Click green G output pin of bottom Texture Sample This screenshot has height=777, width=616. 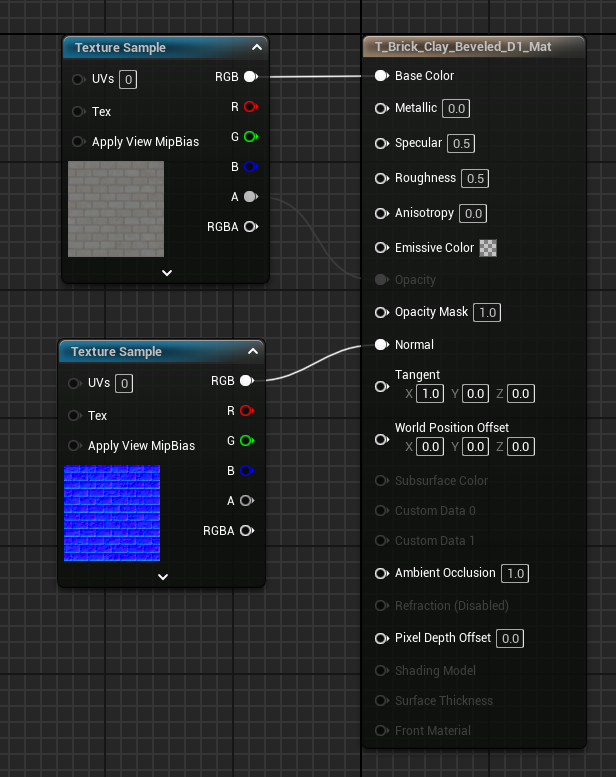coord(247,441)
